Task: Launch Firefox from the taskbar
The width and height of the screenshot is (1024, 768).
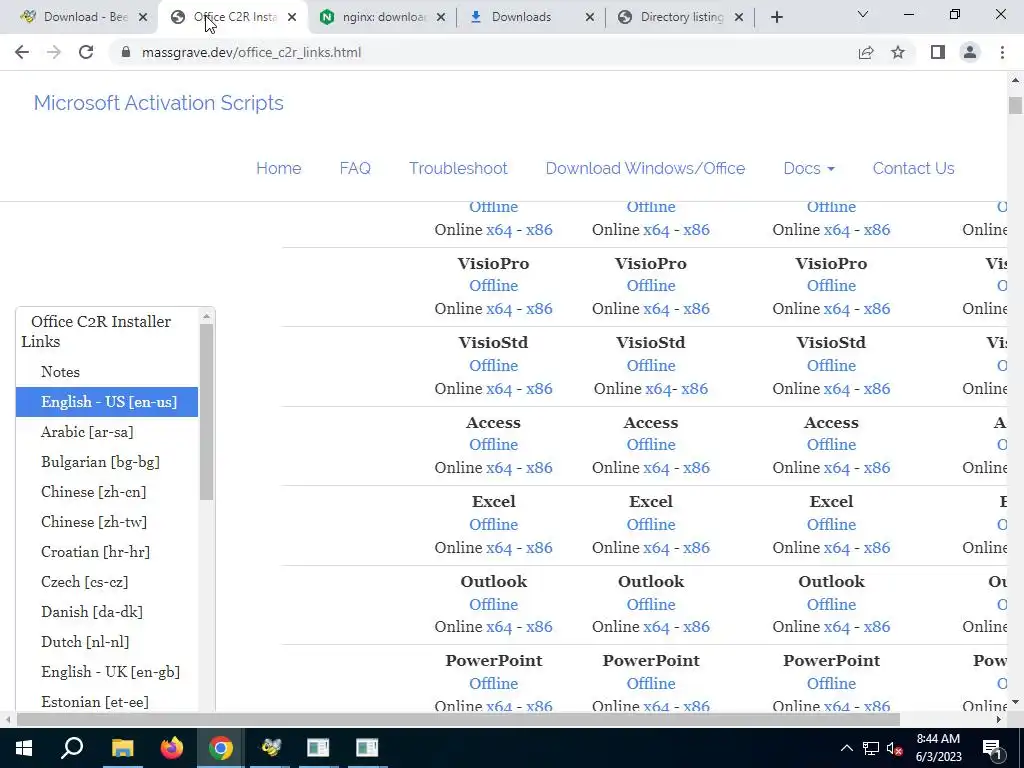Action: point(172,748)
